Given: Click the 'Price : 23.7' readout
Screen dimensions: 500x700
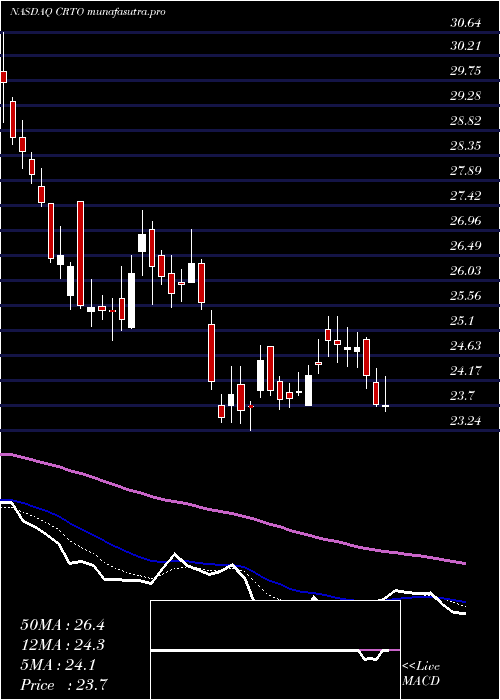Looking at the screenshot, I should pos(64,685).
